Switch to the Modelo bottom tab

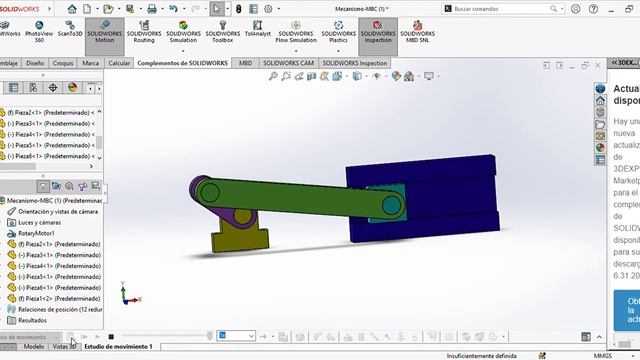coord(33,347)
